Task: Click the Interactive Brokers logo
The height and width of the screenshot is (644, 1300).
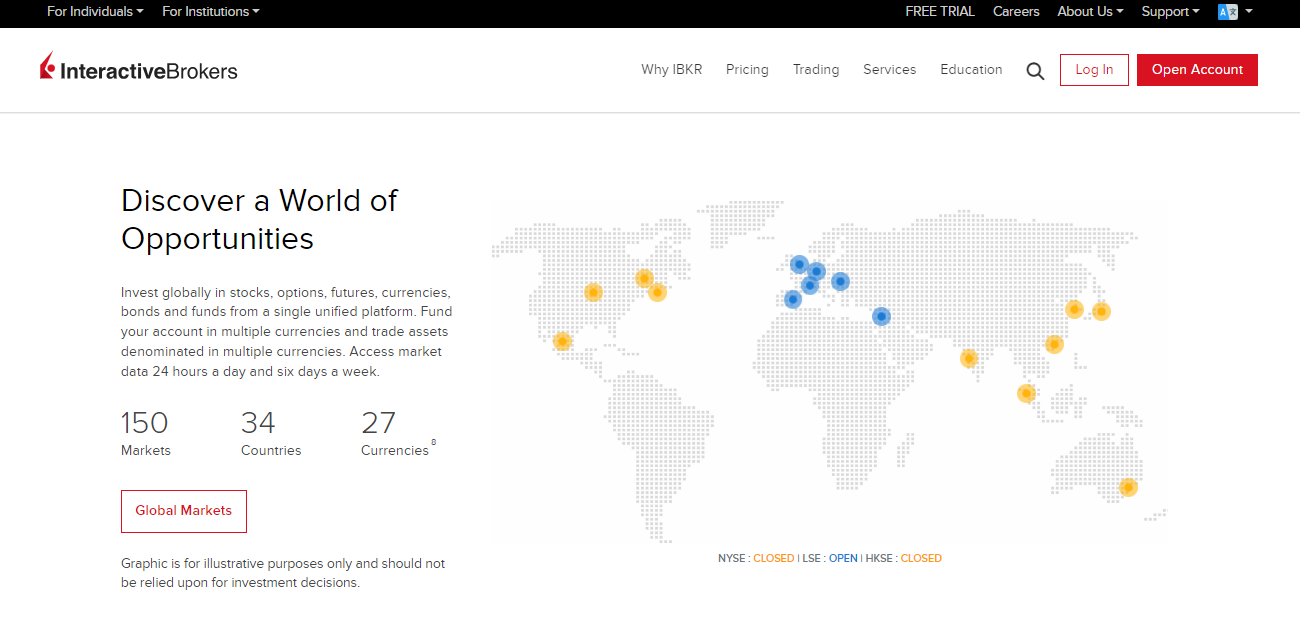Action: click(139, 69)
